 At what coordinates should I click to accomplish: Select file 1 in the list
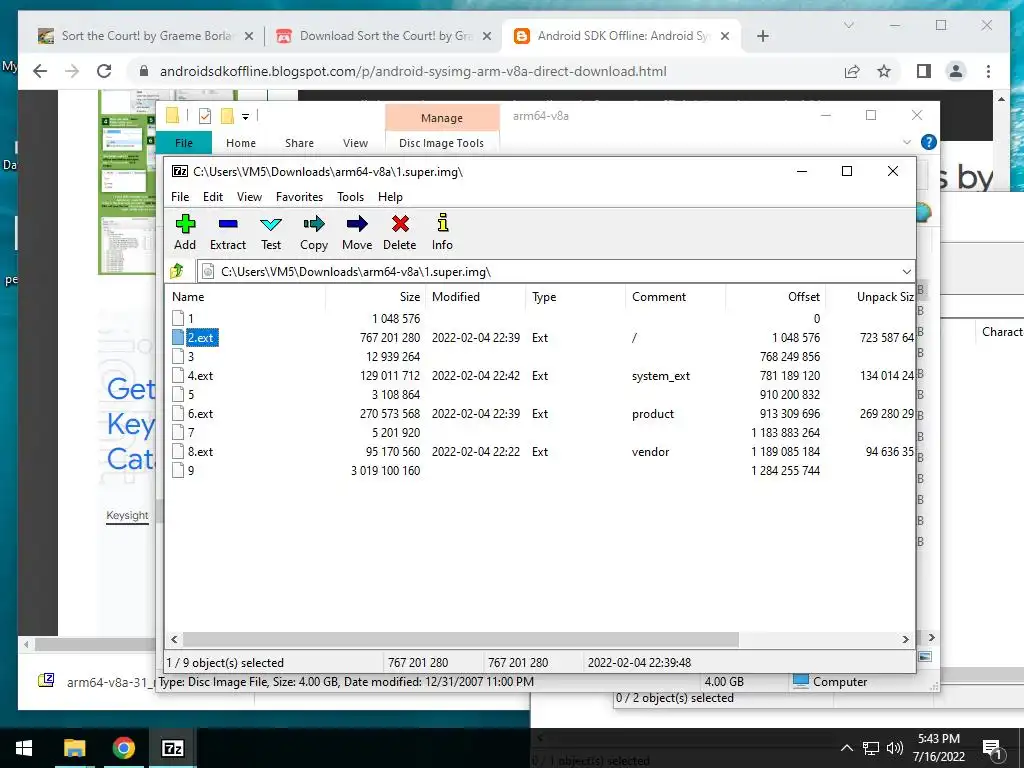(x=191, y=319)
